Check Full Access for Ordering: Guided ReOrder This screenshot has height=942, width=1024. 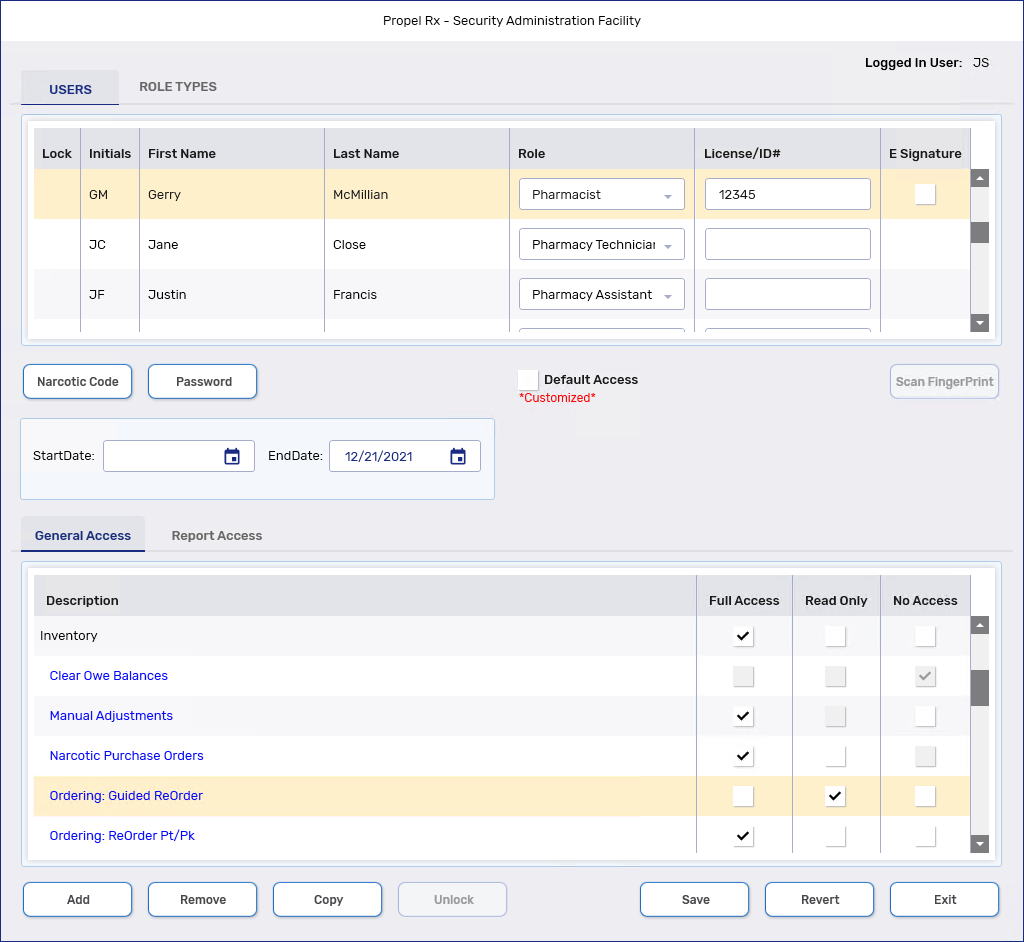[x=743, y=796]
